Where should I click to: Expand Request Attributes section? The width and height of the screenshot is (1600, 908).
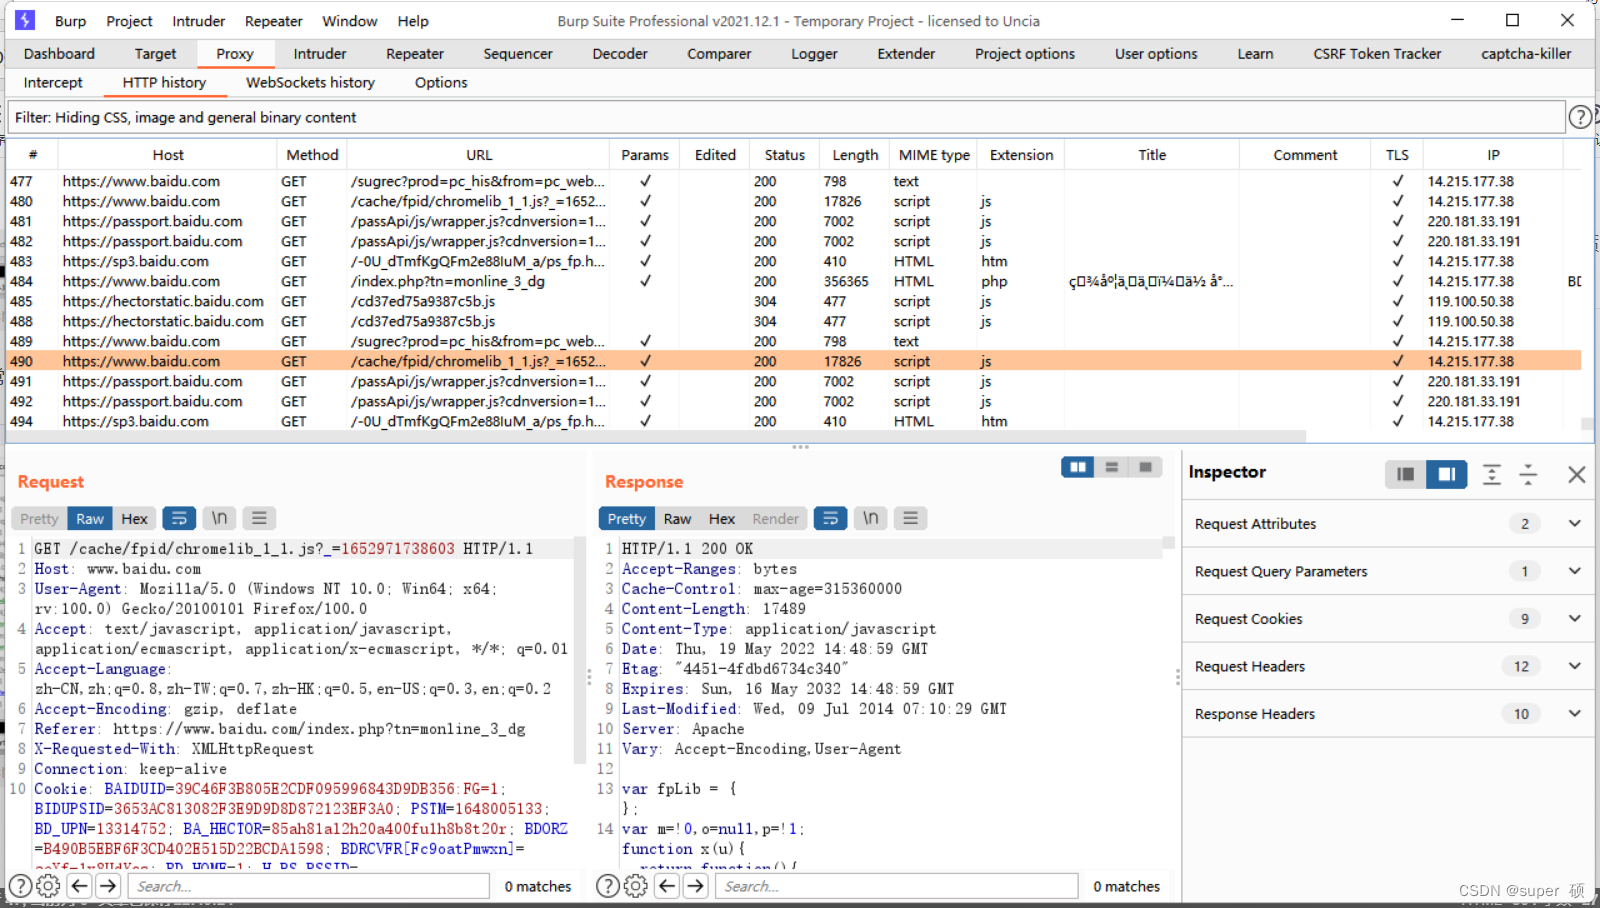click(x=1574, y=523)
